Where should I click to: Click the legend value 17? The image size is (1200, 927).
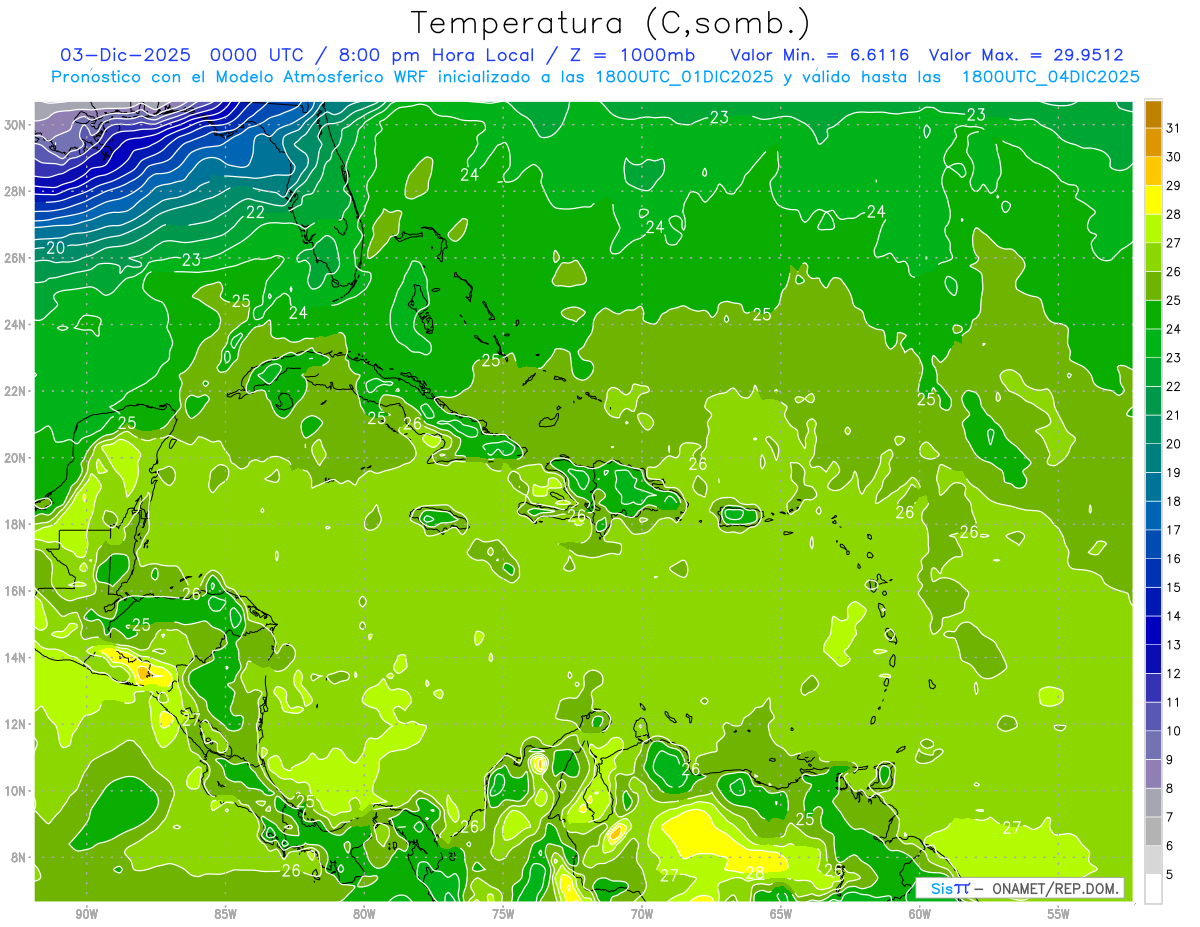[x=1174, y=530]
